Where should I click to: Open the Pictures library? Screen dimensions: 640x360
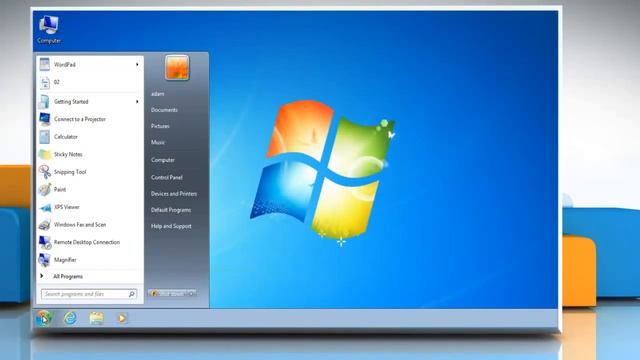(160, 126)
